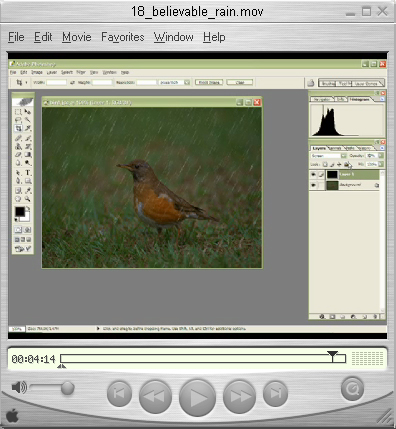396x429 pixels.
Task: Open the Brushes tab in palette well
Action: [x=327, y=83]
